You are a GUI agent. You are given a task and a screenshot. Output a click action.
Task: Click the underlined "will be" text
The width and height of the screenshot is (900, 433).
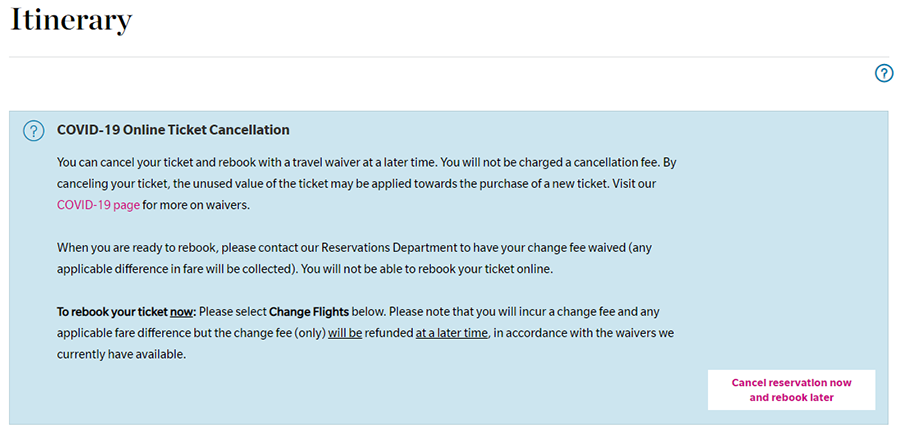click(x=345, y=334)
